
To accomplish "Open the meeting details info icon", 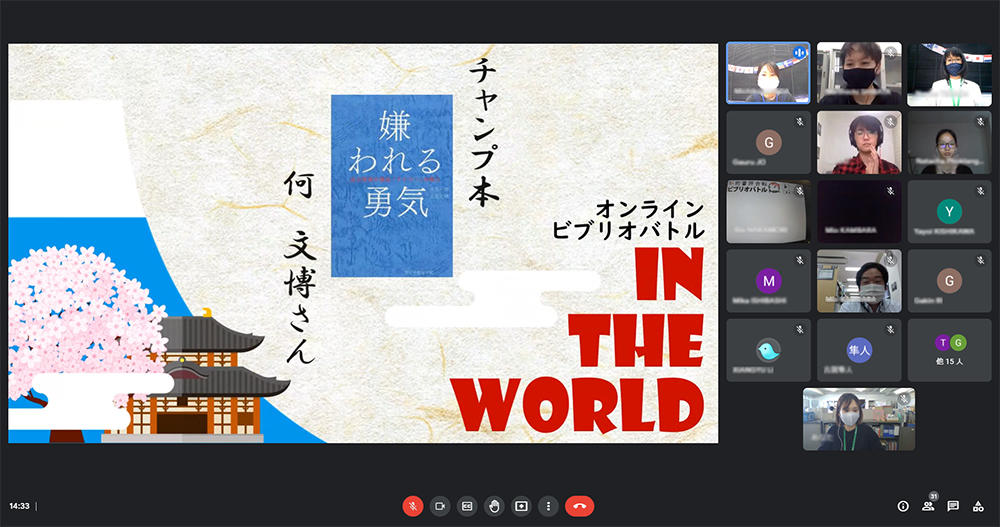I will (x=903, y=506).
